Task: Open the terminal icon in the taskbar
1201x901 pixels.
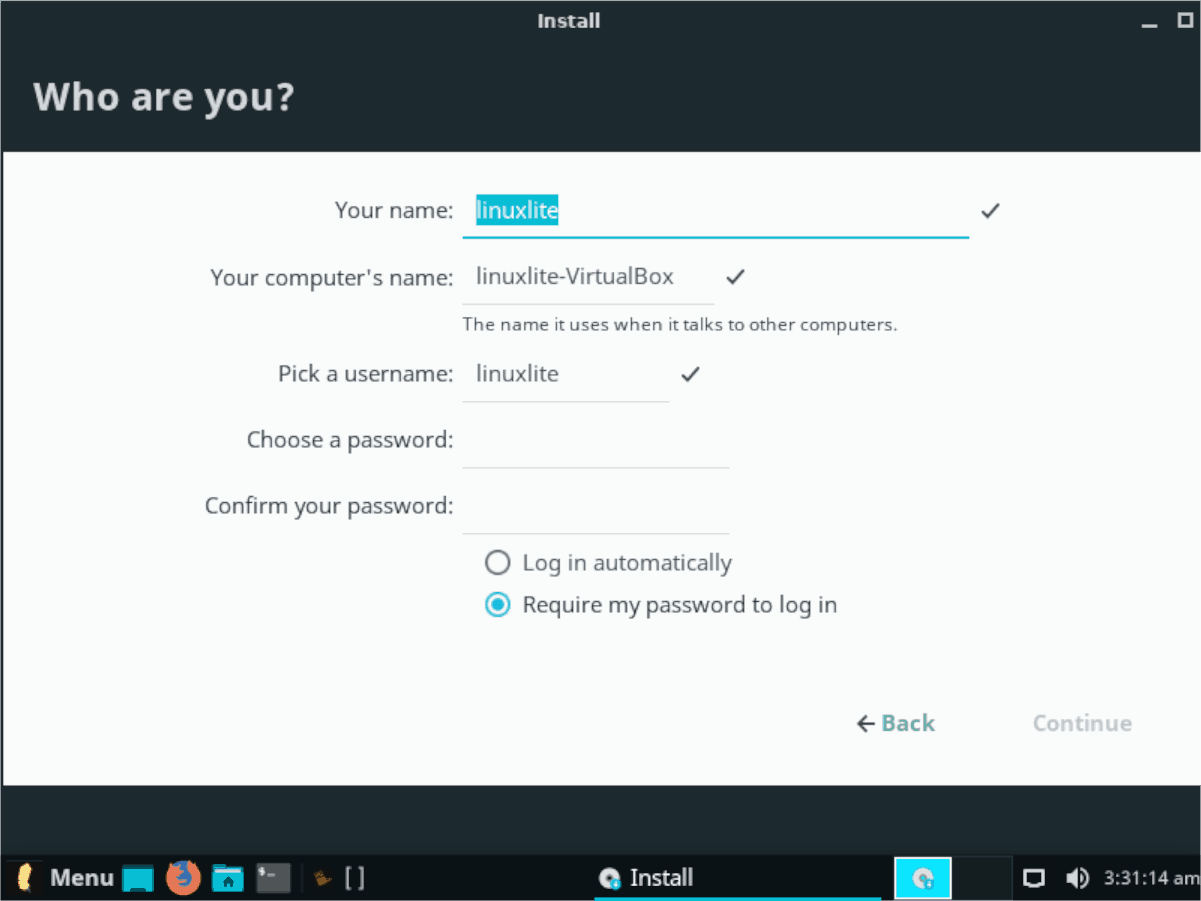Action: click(x=273, y=878)
